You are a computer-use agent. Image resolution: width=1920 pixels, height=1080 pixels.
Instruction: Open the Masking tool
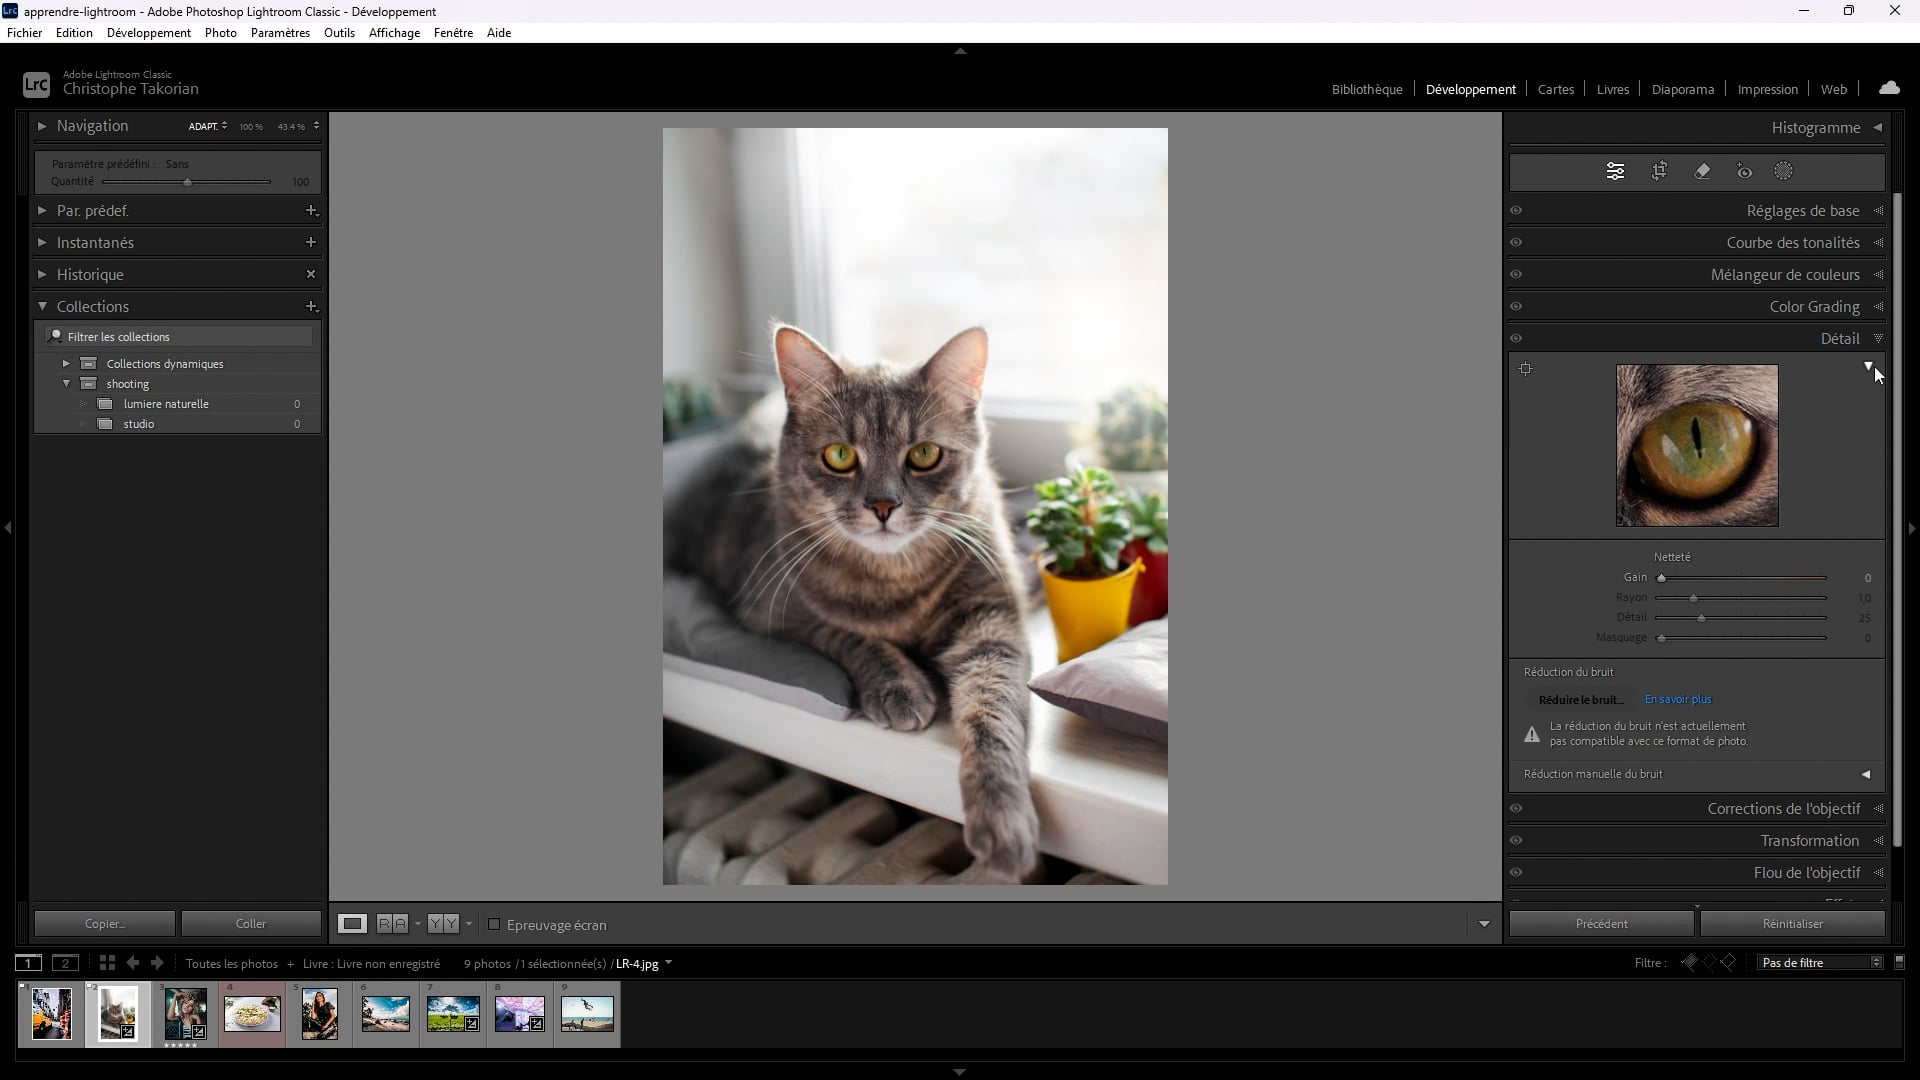tap(1783, 171)
